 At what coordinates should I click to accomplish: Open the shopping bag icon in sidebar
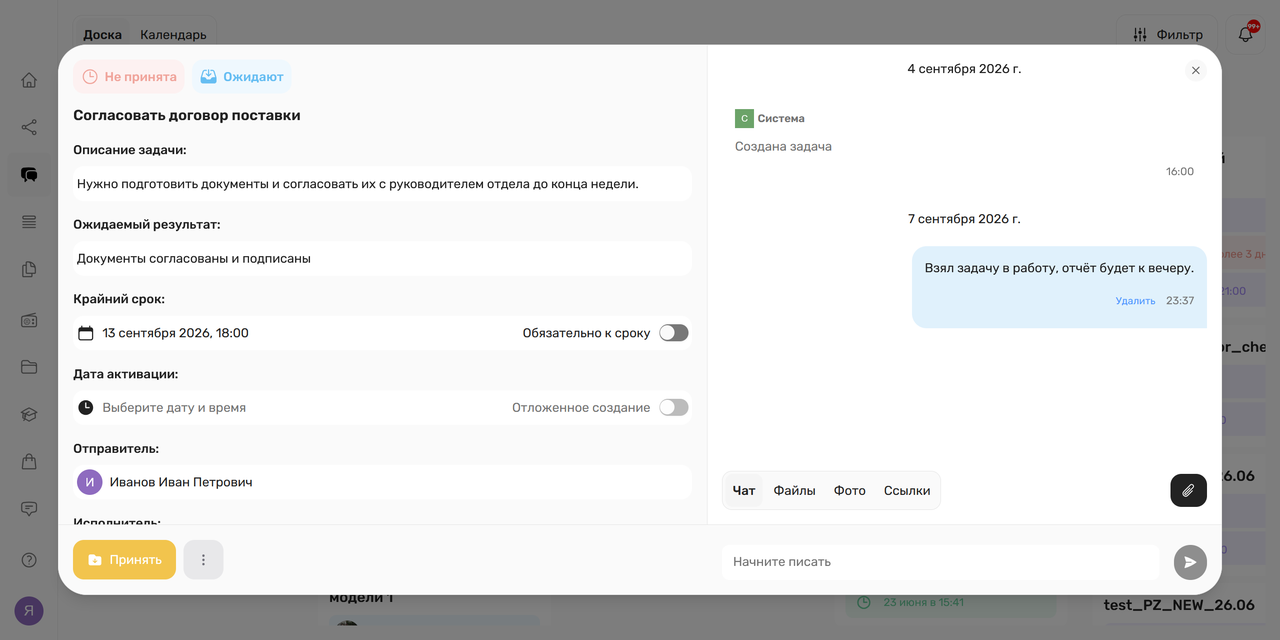tap(29, 461)
